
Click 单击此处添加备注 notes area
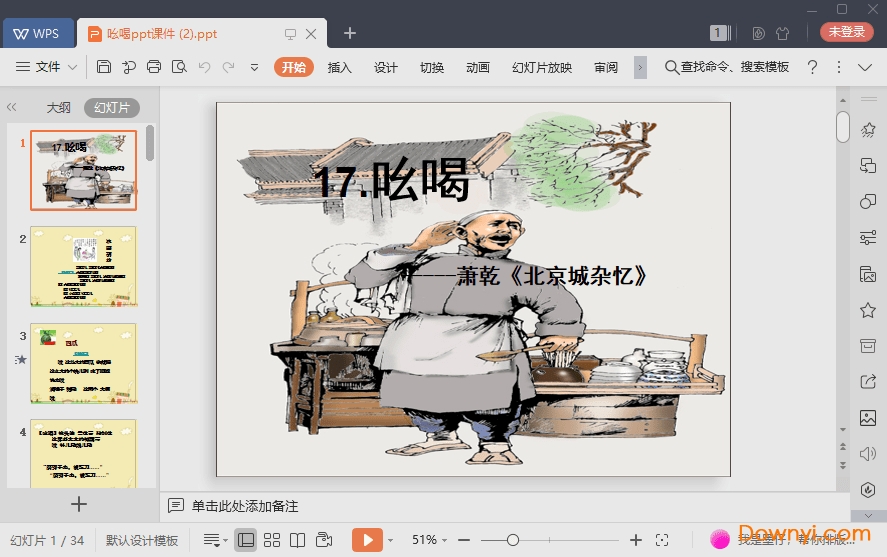point(245,506)
